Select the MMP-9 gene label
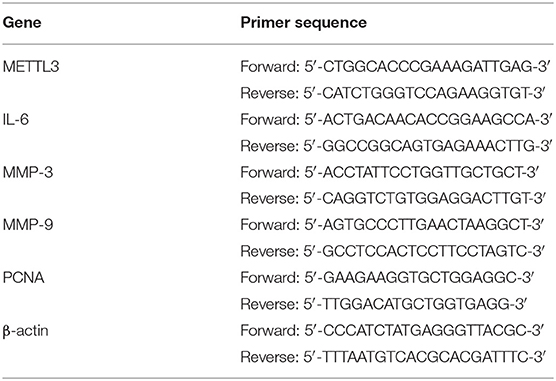Viewport: 556px width, 381px height. (28, 225)
